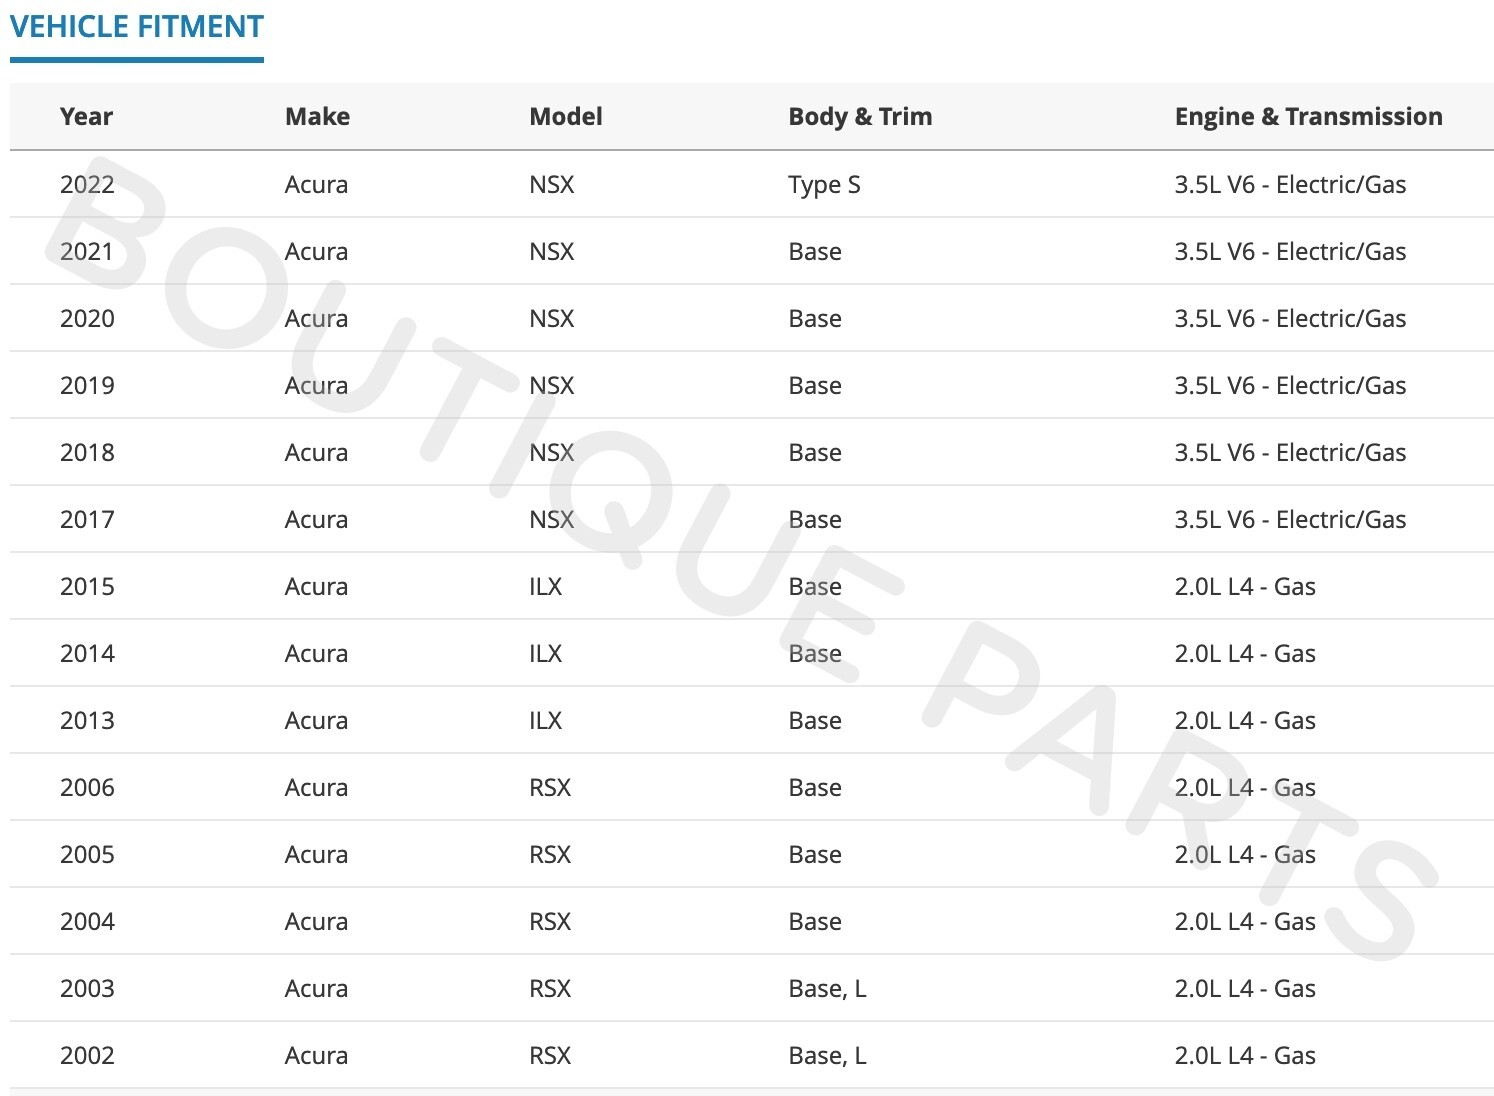Click the 2013 row engine cell

[1245, 721]
